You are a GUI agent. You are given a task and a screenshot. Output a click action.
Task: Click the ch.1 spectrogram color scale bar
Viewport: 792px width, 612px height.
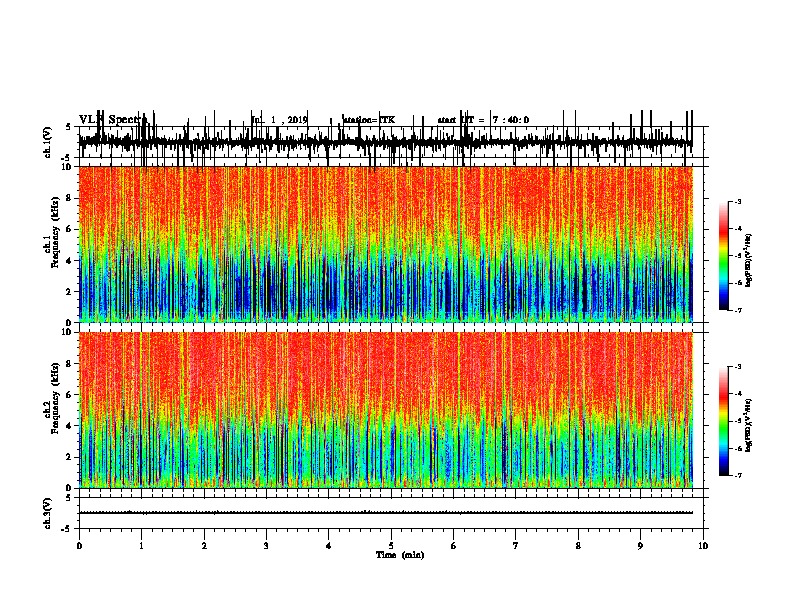point(724,256)
